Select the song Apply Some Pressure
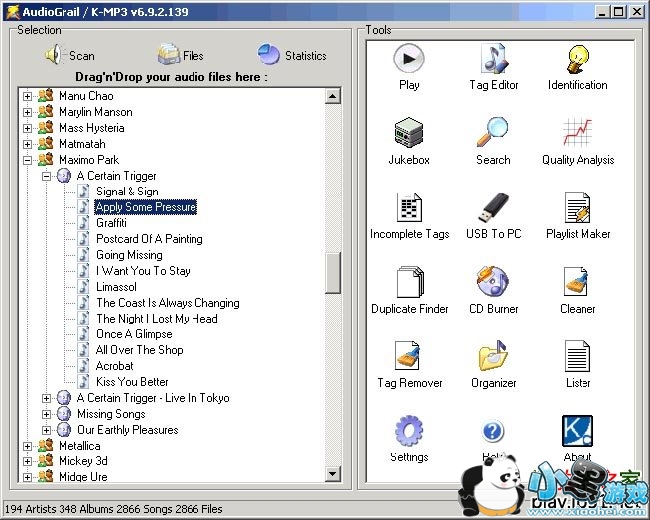650x520 pixels. pos(146,207)
